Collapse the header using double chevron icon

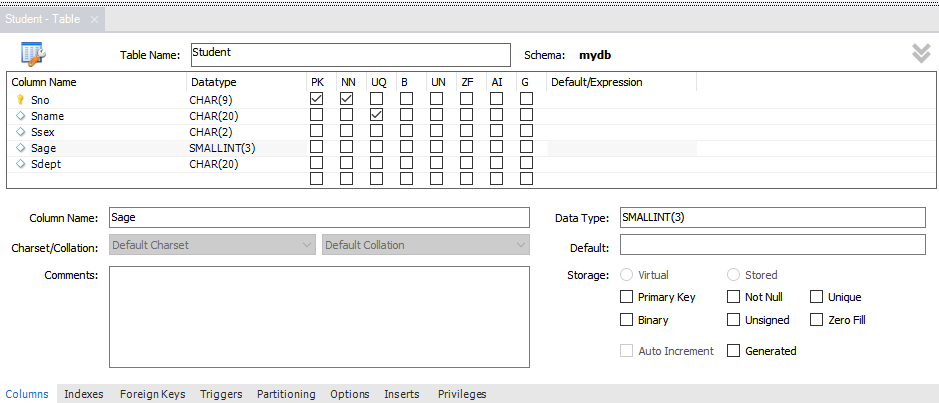(x=921, y=54)
